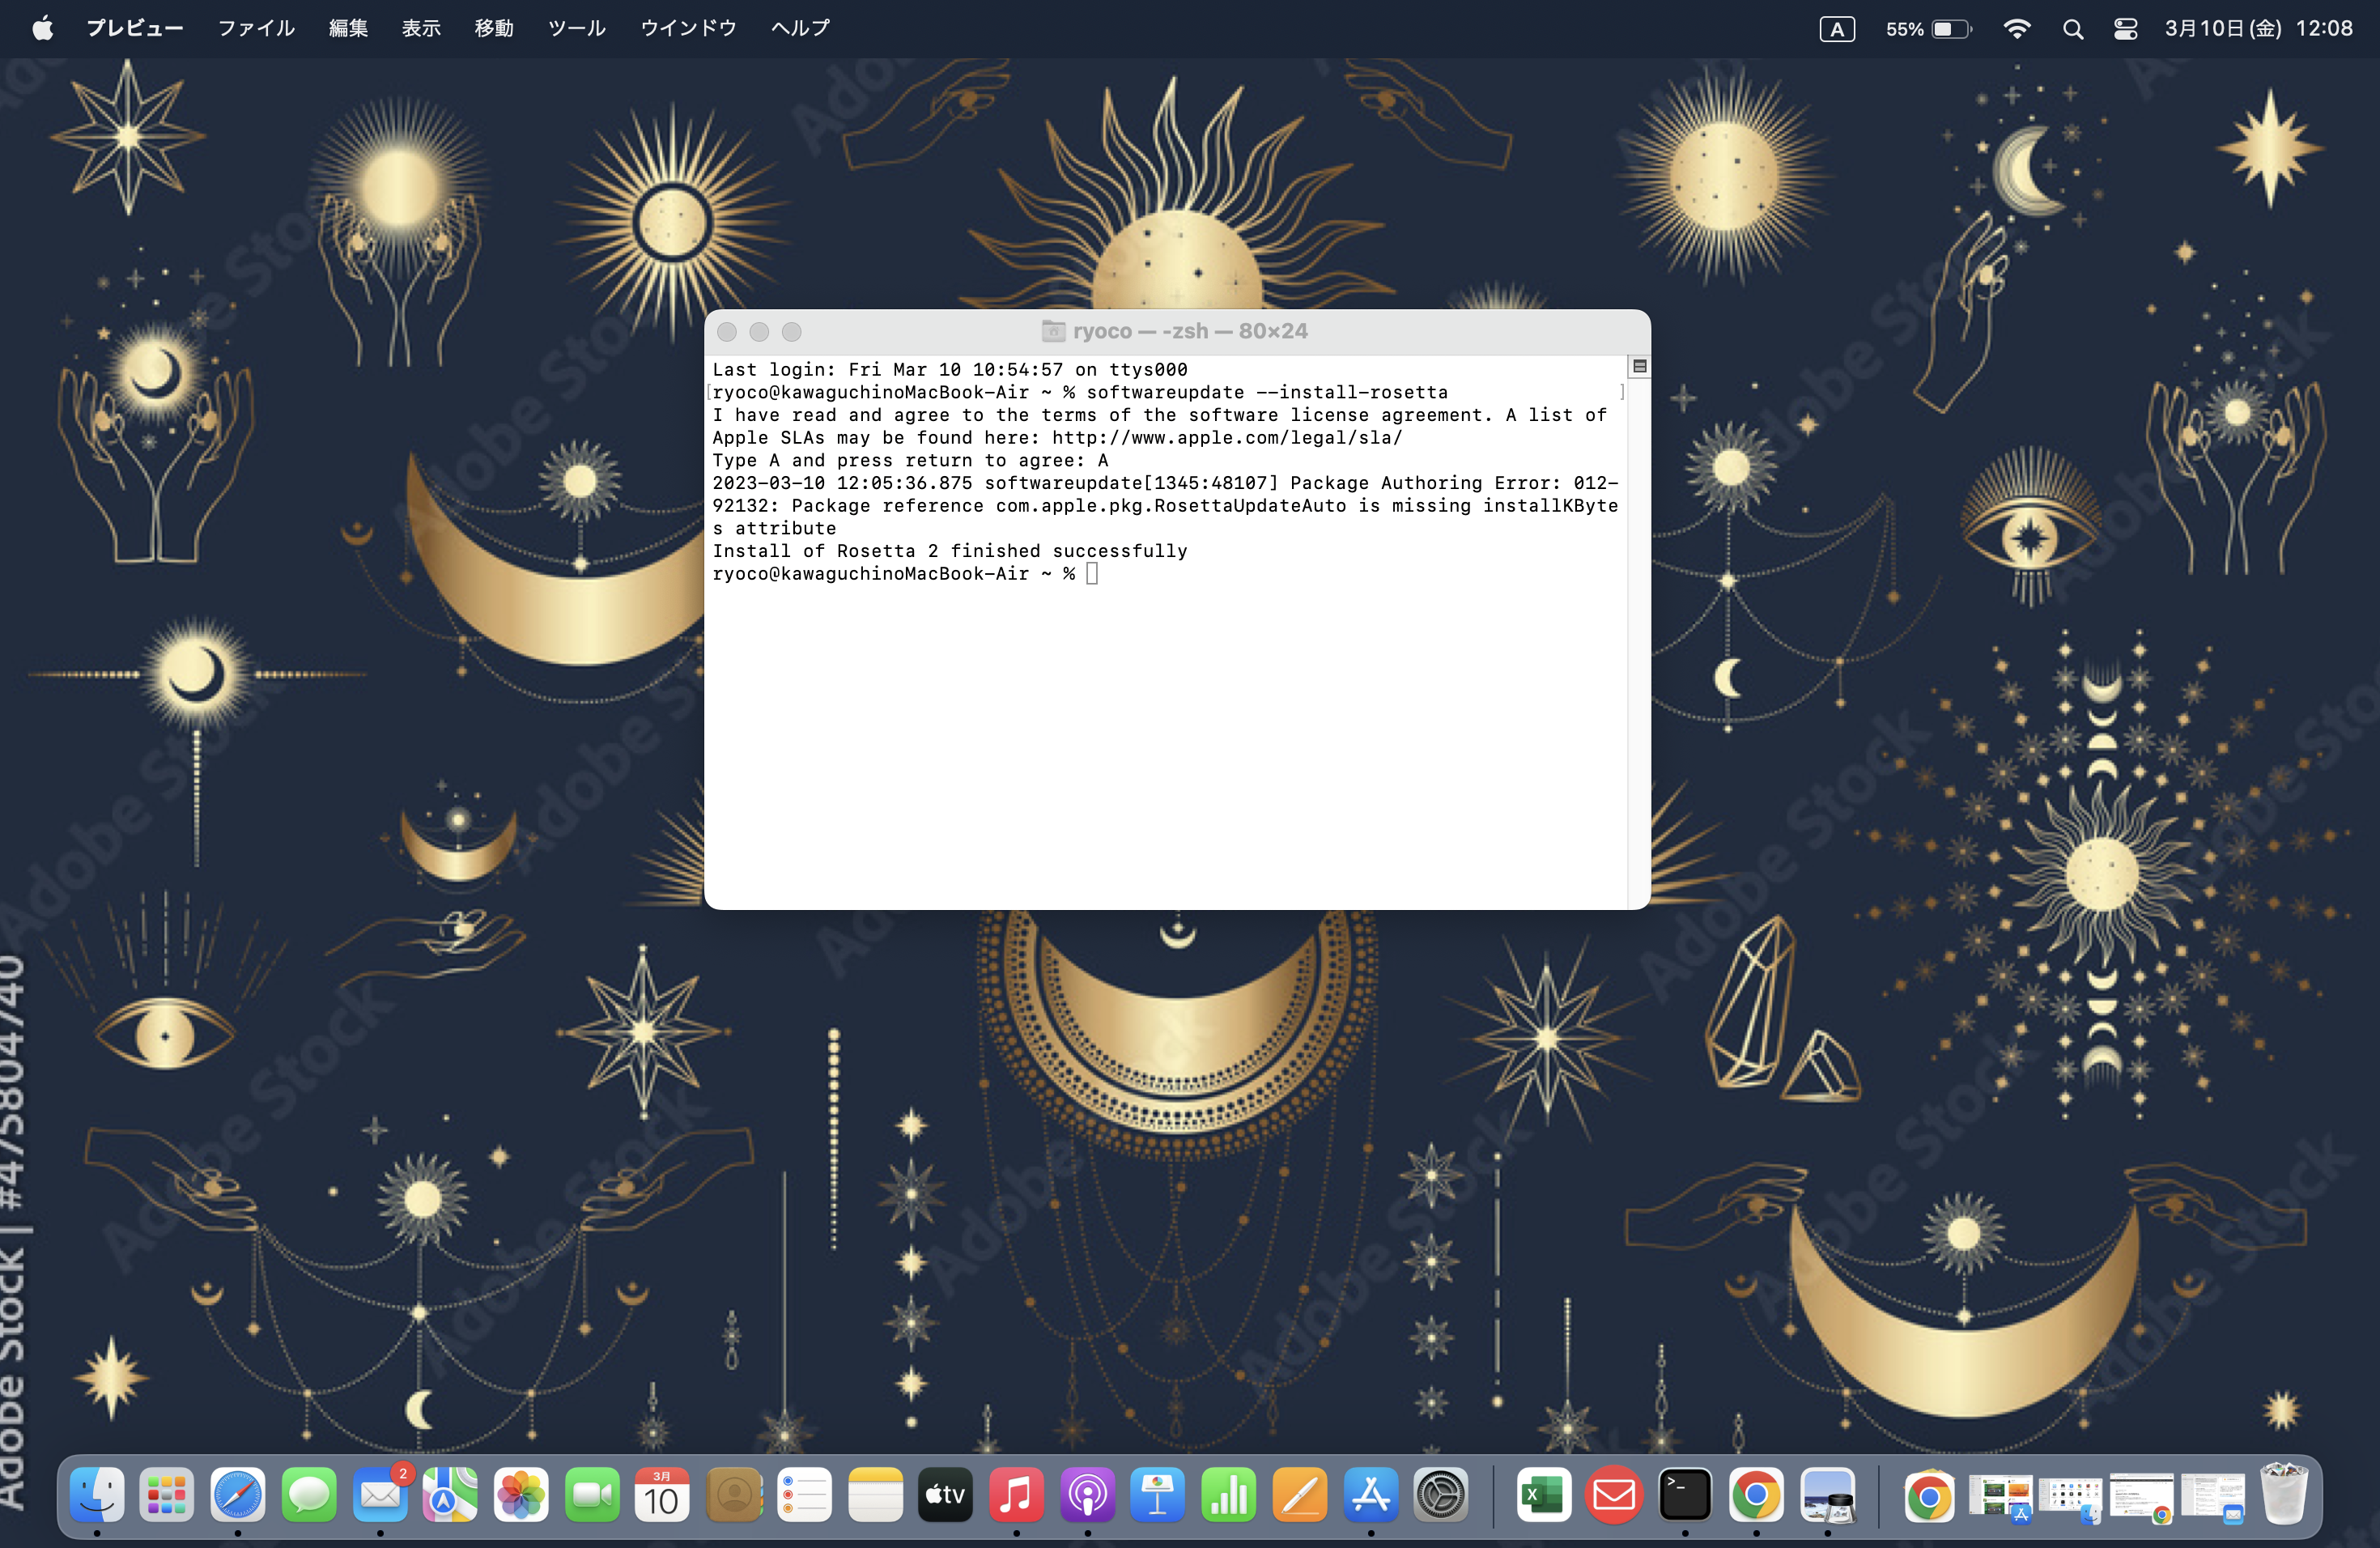Open the ファイル menu

pyautogui.click(x=256, y=28)
